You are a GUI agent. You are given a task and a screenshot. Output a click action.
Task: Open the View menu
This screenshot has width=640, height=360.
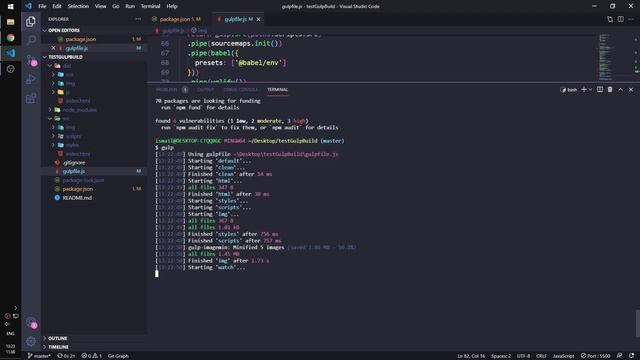coord(100,6)
